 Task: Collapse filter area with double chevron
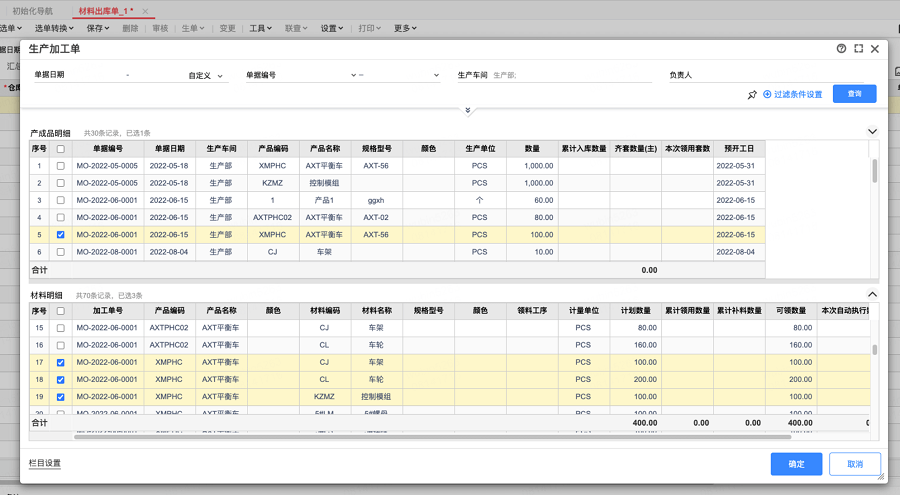[468, 110]
